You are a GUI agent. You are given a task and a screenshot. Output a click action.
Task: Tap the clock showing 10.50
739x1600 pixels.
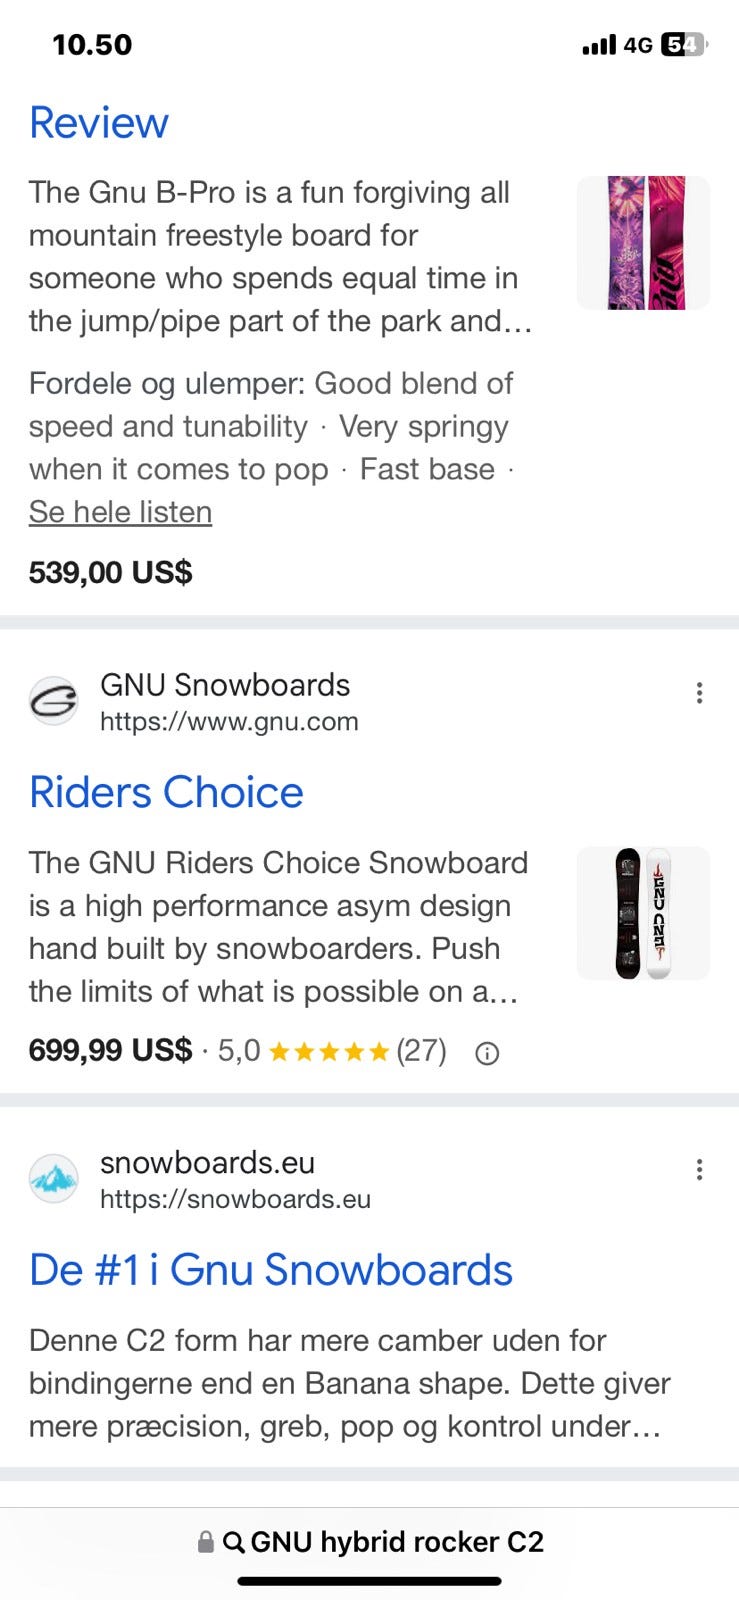tap(92, 45)
